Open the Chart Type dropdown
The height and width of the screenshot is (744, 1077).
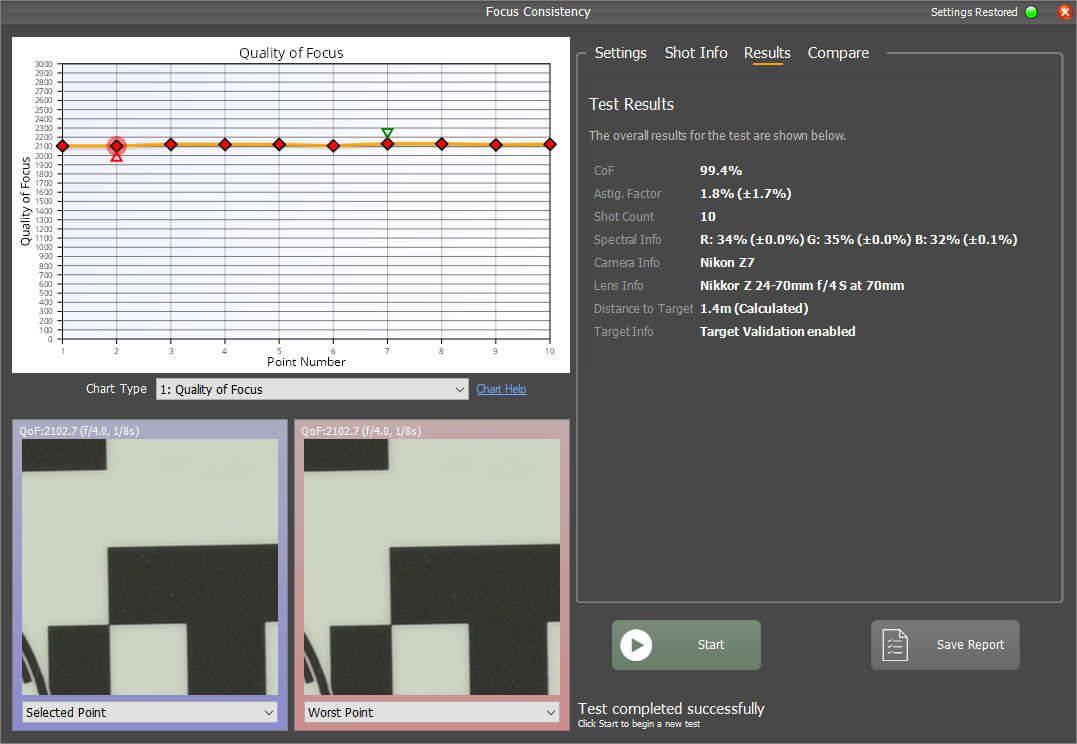coord(312,390)
